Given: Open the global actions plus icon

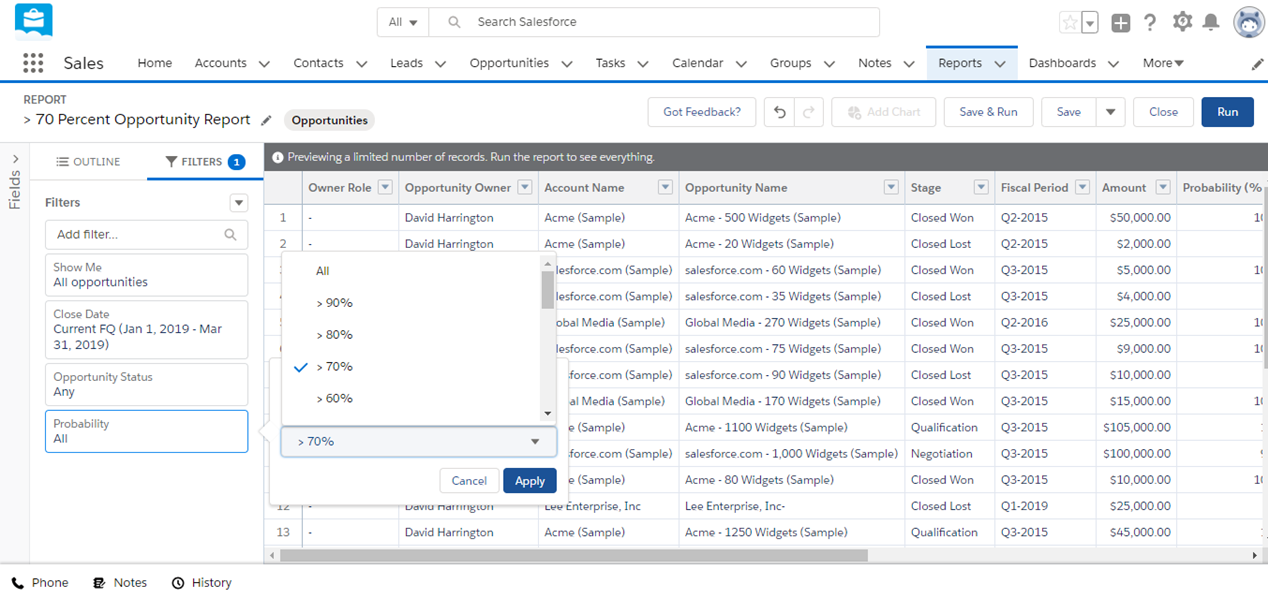Looking at the screenshot, I should coord(1120,22).
